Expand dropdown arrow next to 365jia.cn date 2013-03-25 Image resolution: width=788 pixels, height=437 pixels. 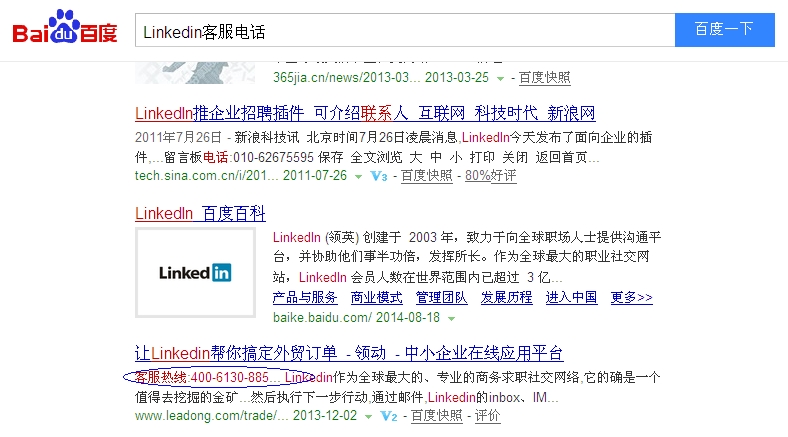[x=501, y=78]
